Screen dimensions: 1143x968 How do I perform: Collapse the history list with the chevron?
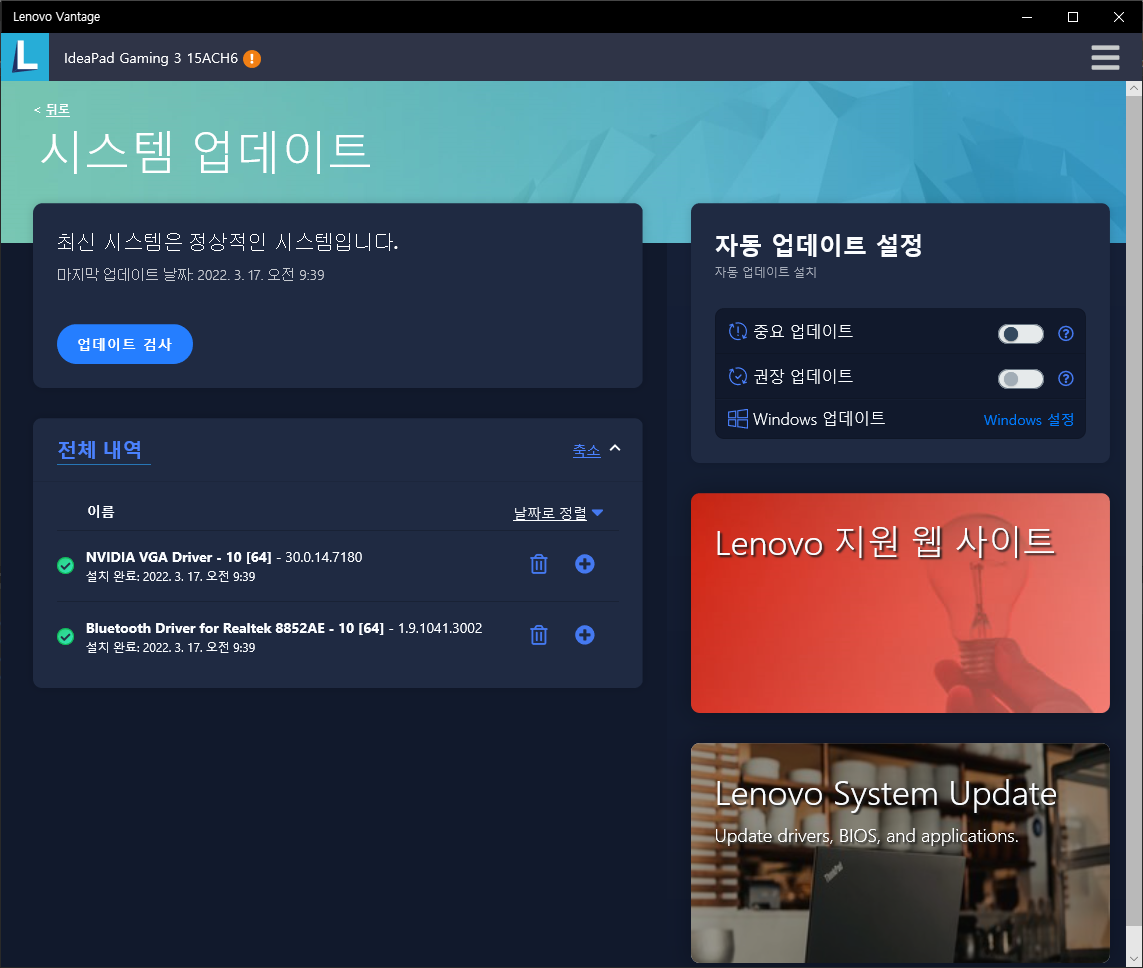pyautogui.click(x=615, y=448)
